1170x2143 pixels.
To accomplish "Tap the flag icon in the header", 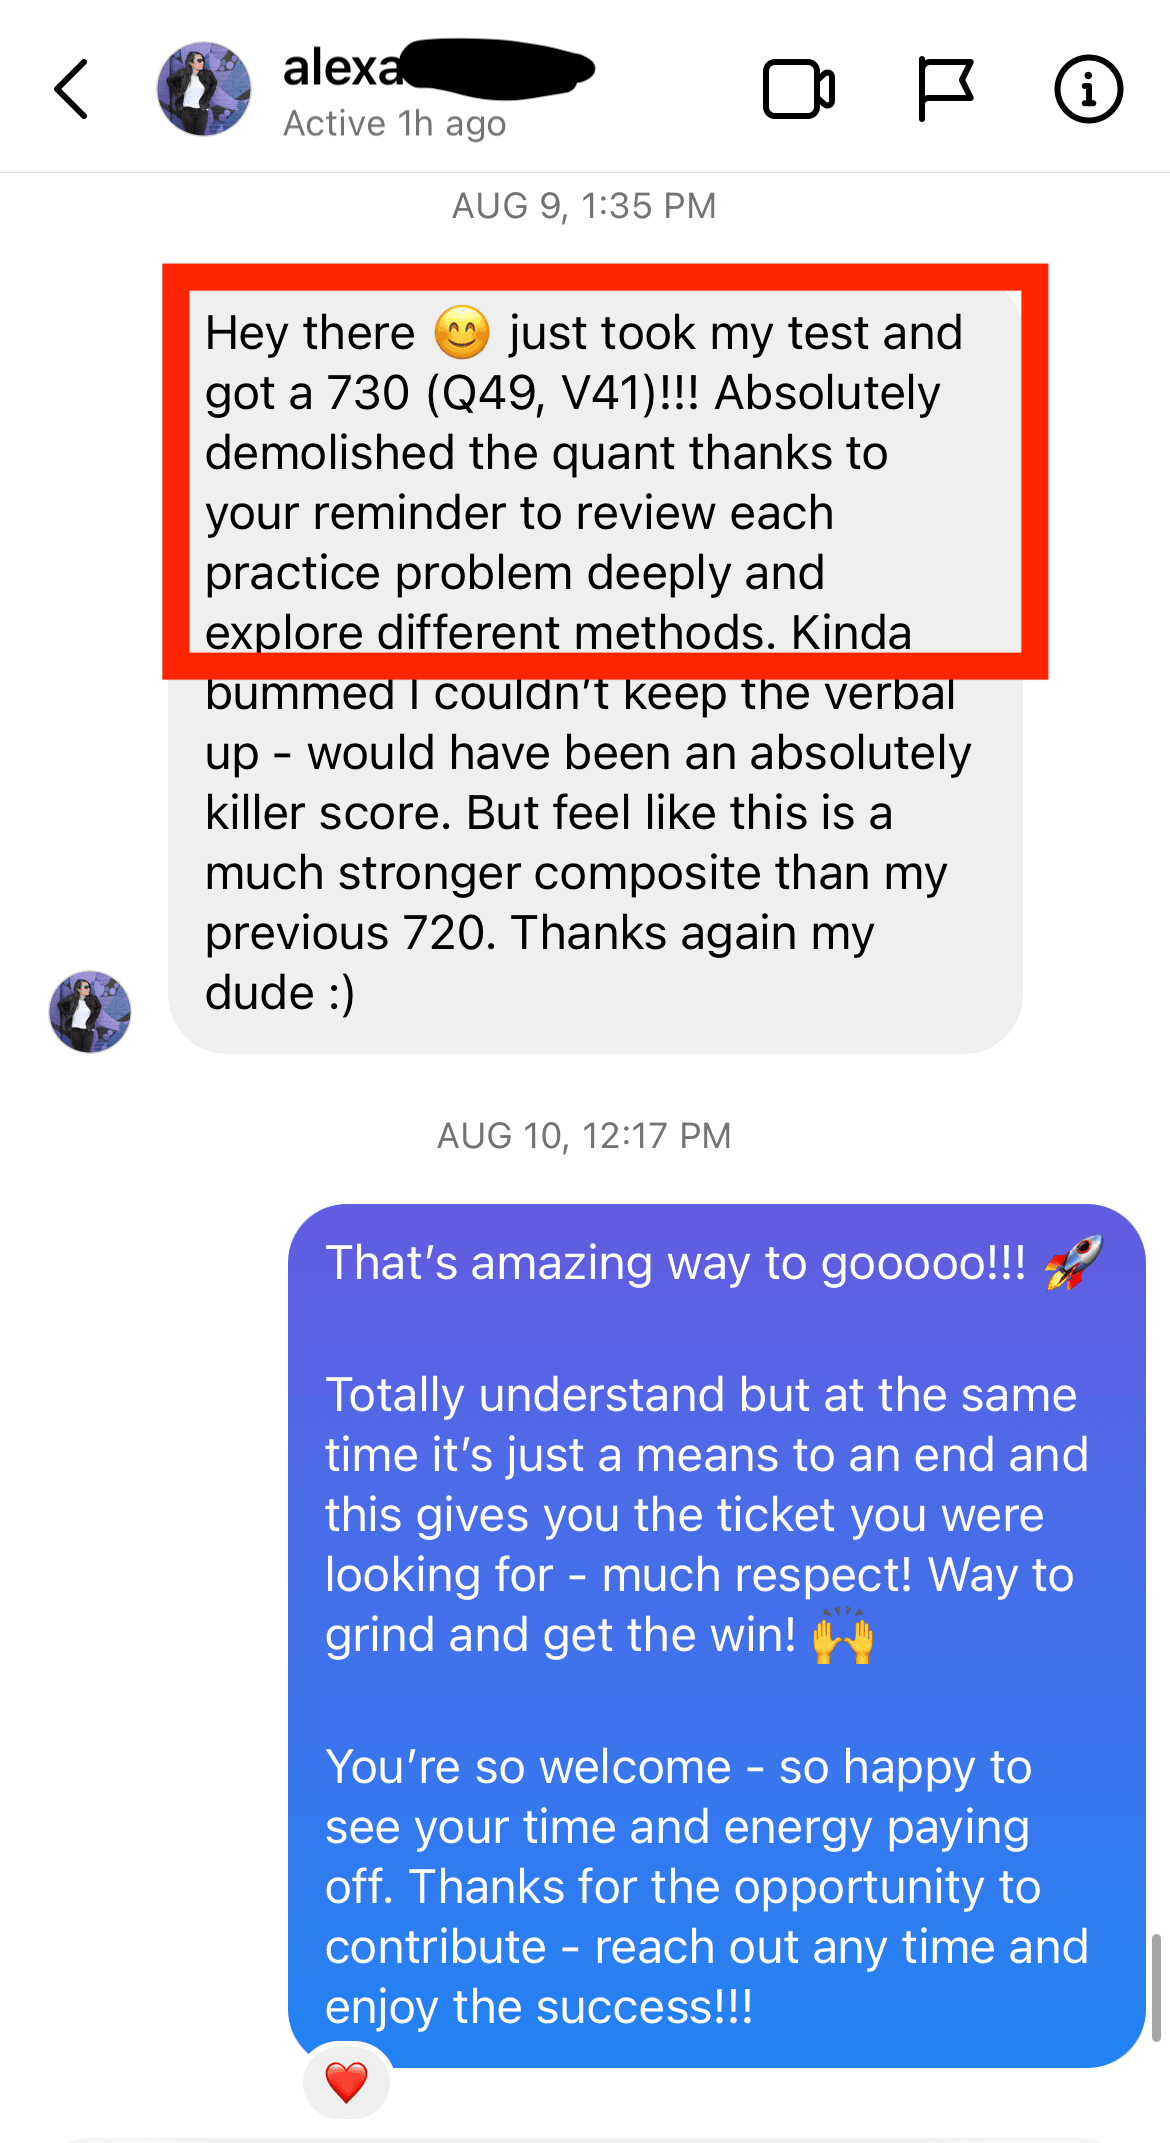I will coord(945,90).
